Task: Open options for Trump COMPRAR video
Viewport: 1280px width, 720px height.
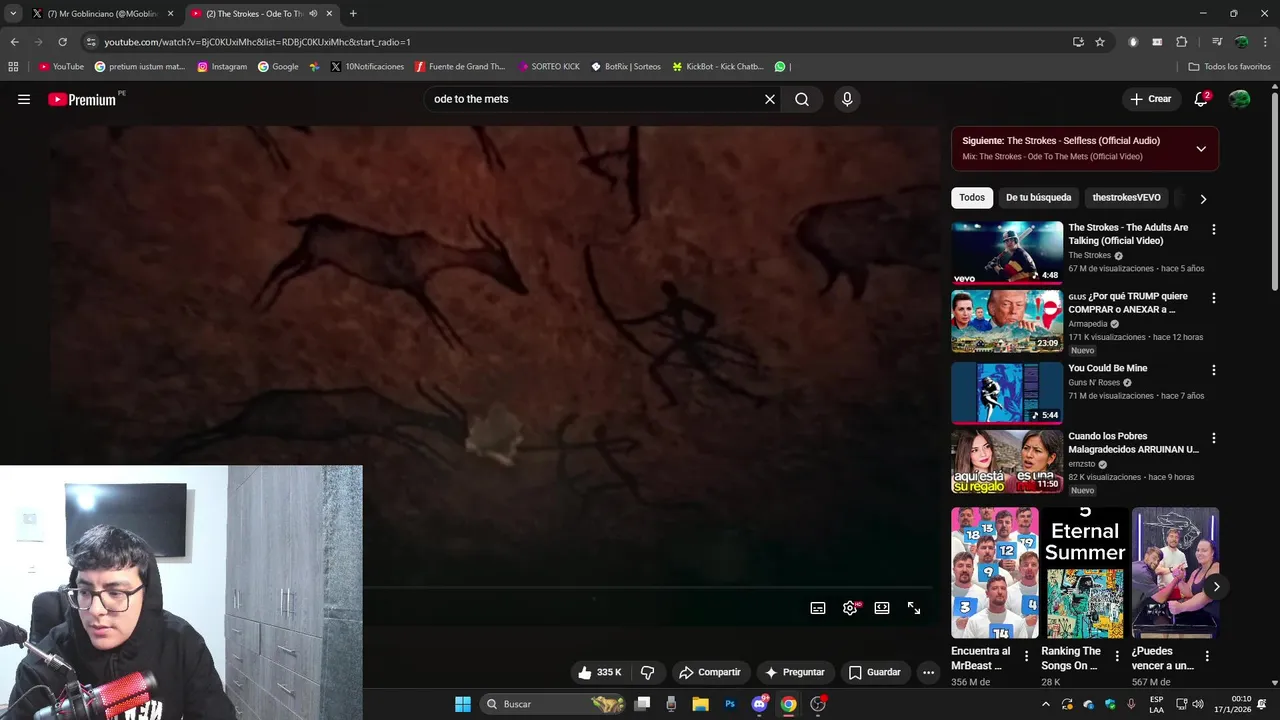Action: coord(1214,298)
